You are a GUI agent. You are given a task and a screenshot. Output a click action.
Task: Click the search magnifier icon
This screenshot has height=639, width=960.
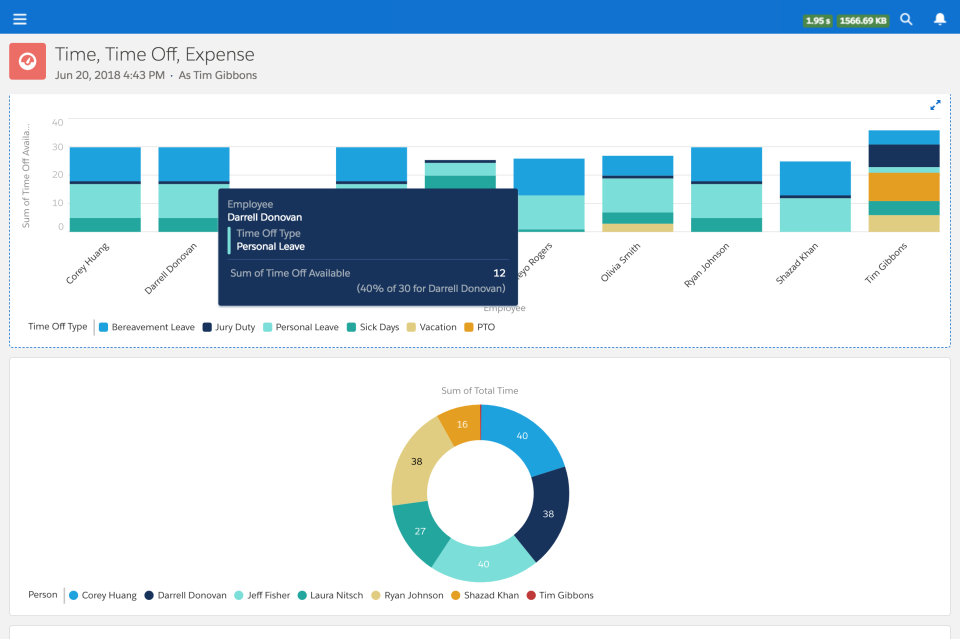[906, 18]
